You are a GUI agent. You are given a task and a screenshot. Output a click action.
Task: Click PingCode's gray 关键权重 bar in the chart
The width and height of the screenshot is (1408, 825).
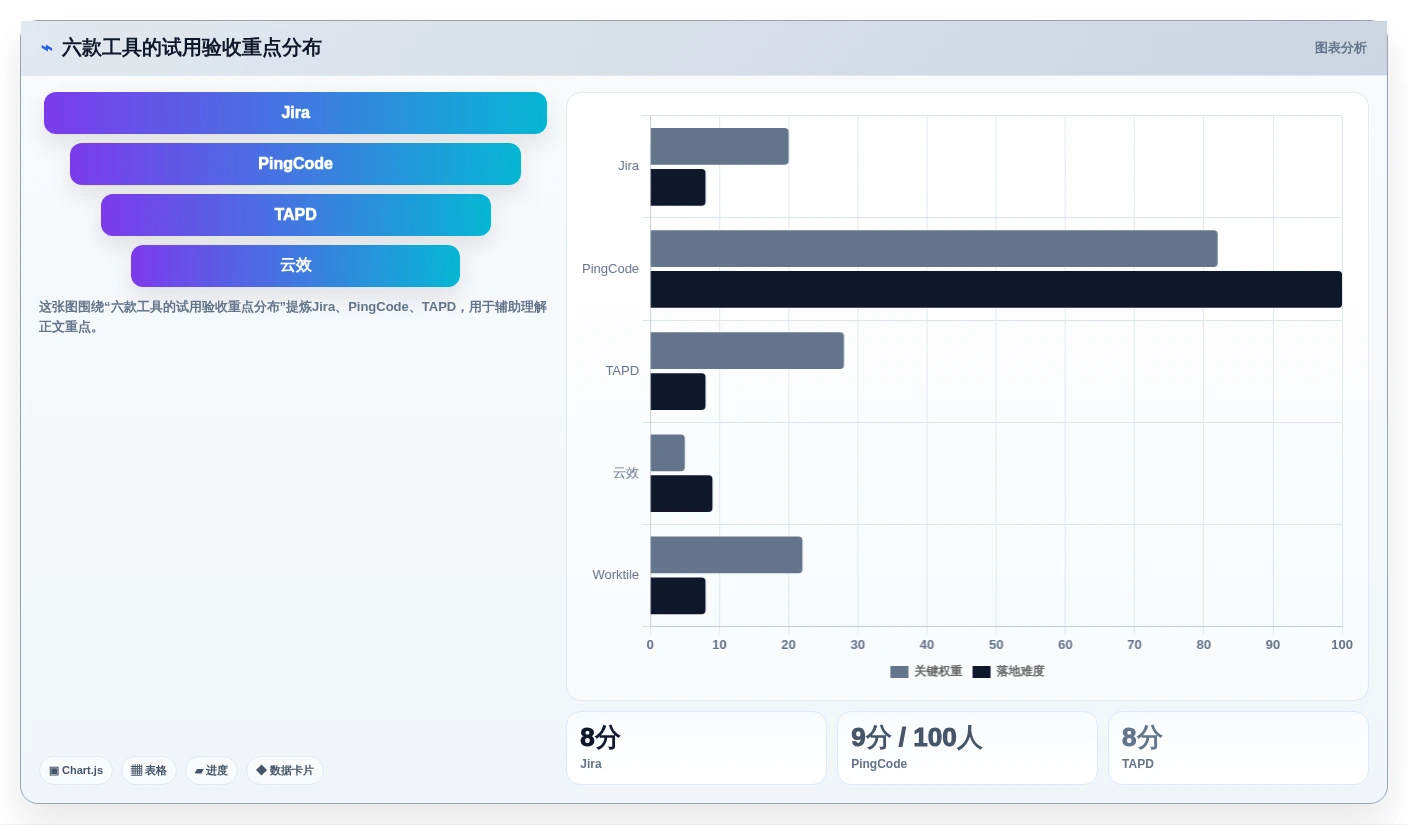934,249
